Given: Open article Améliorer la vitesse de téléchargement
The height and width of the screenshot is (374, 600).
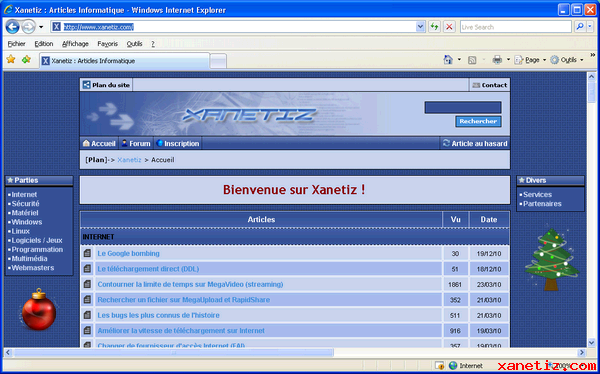Looking at the screenshot, I should [181, 330].
